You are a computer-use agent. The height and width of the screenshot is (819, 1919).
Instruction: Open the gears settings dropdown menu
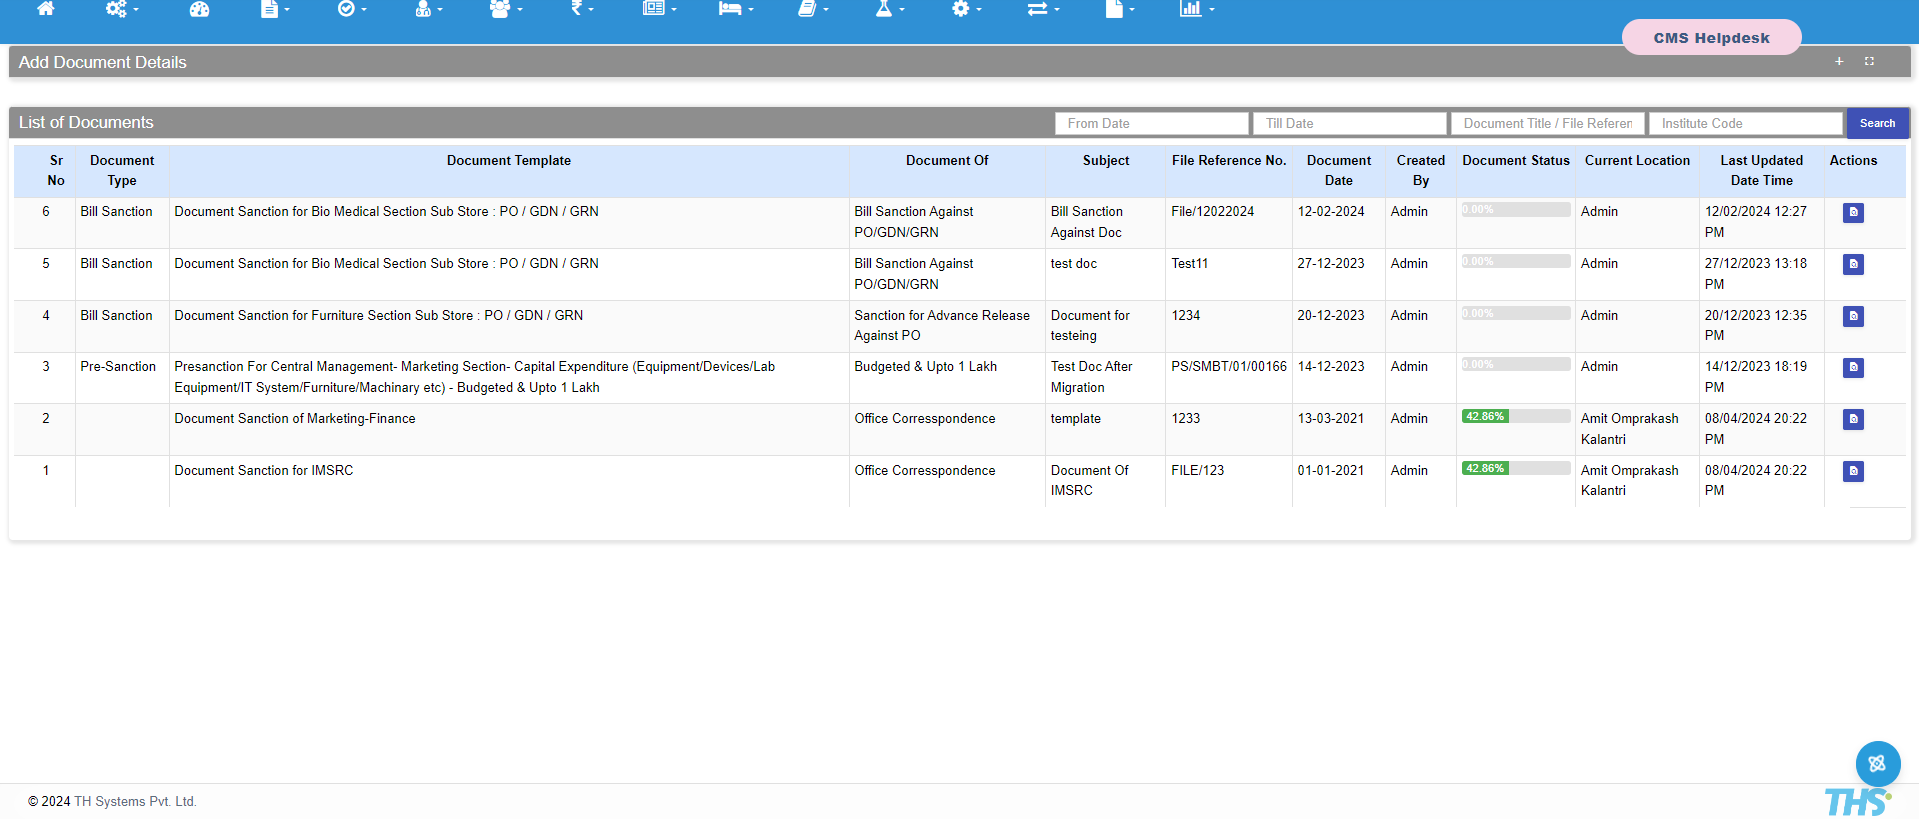tap(121, 9)
